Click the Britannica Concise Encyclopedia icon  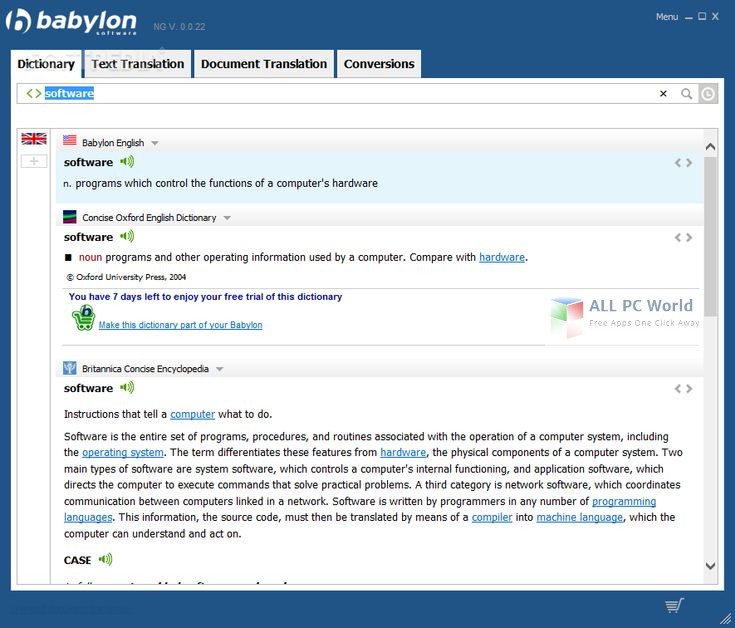70,368
